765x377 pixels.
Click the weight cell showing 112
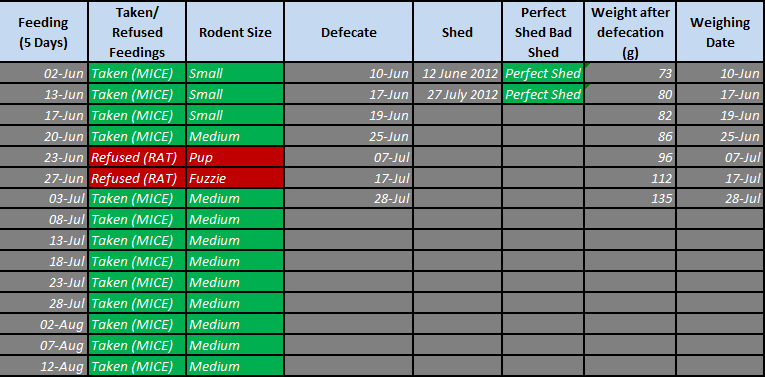pyautogui.click(x=630, y=178)
